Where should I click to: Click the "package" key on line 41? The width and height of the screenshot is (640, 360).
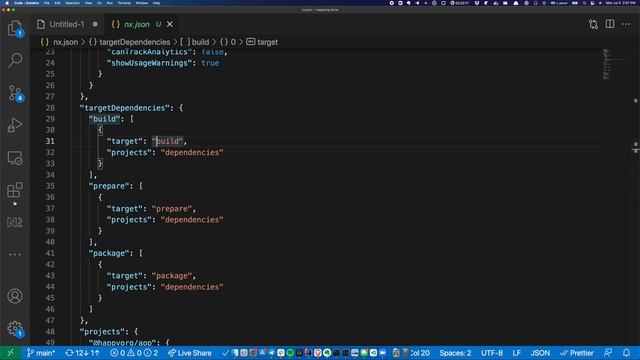pos(109,253)
